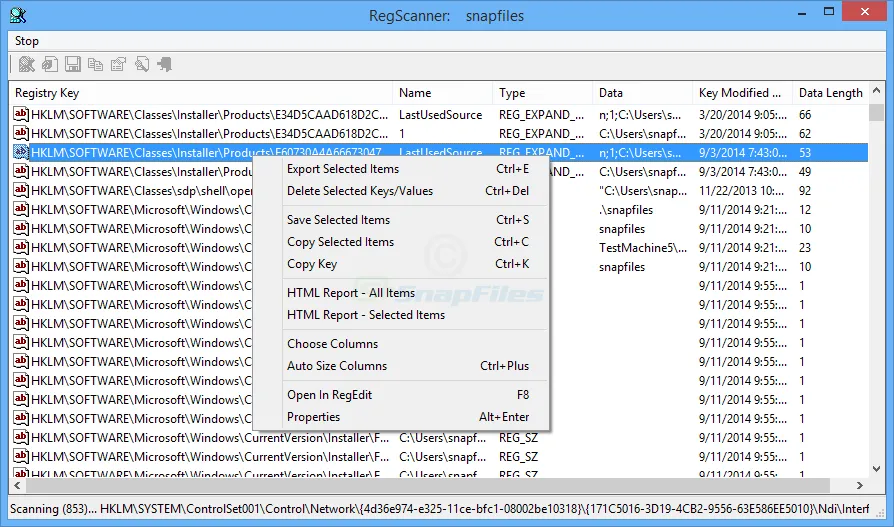This screenshot has width=894, height=527.
Task: Open Choose Columns dialog
Action: pyautogui.click(x=401, y=344)
